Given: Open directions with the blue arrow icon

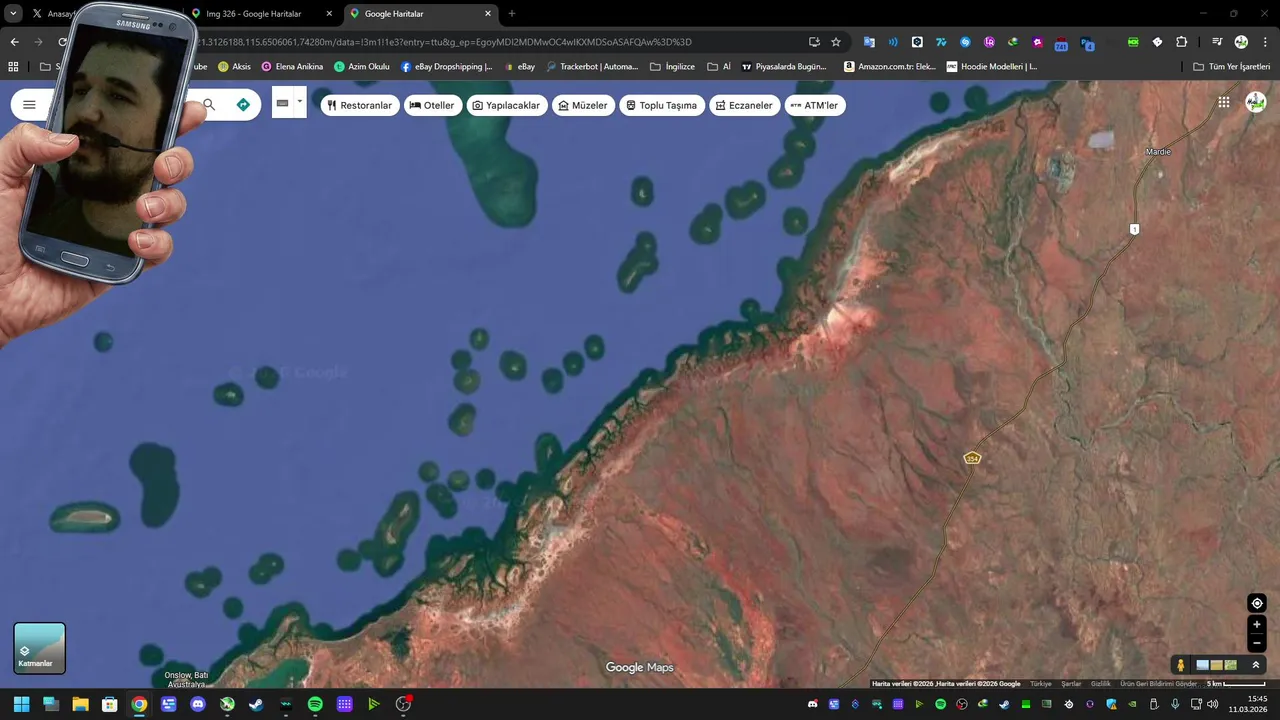Looking at the screenshot, I should pyautogui.click(x=243, y=105).
